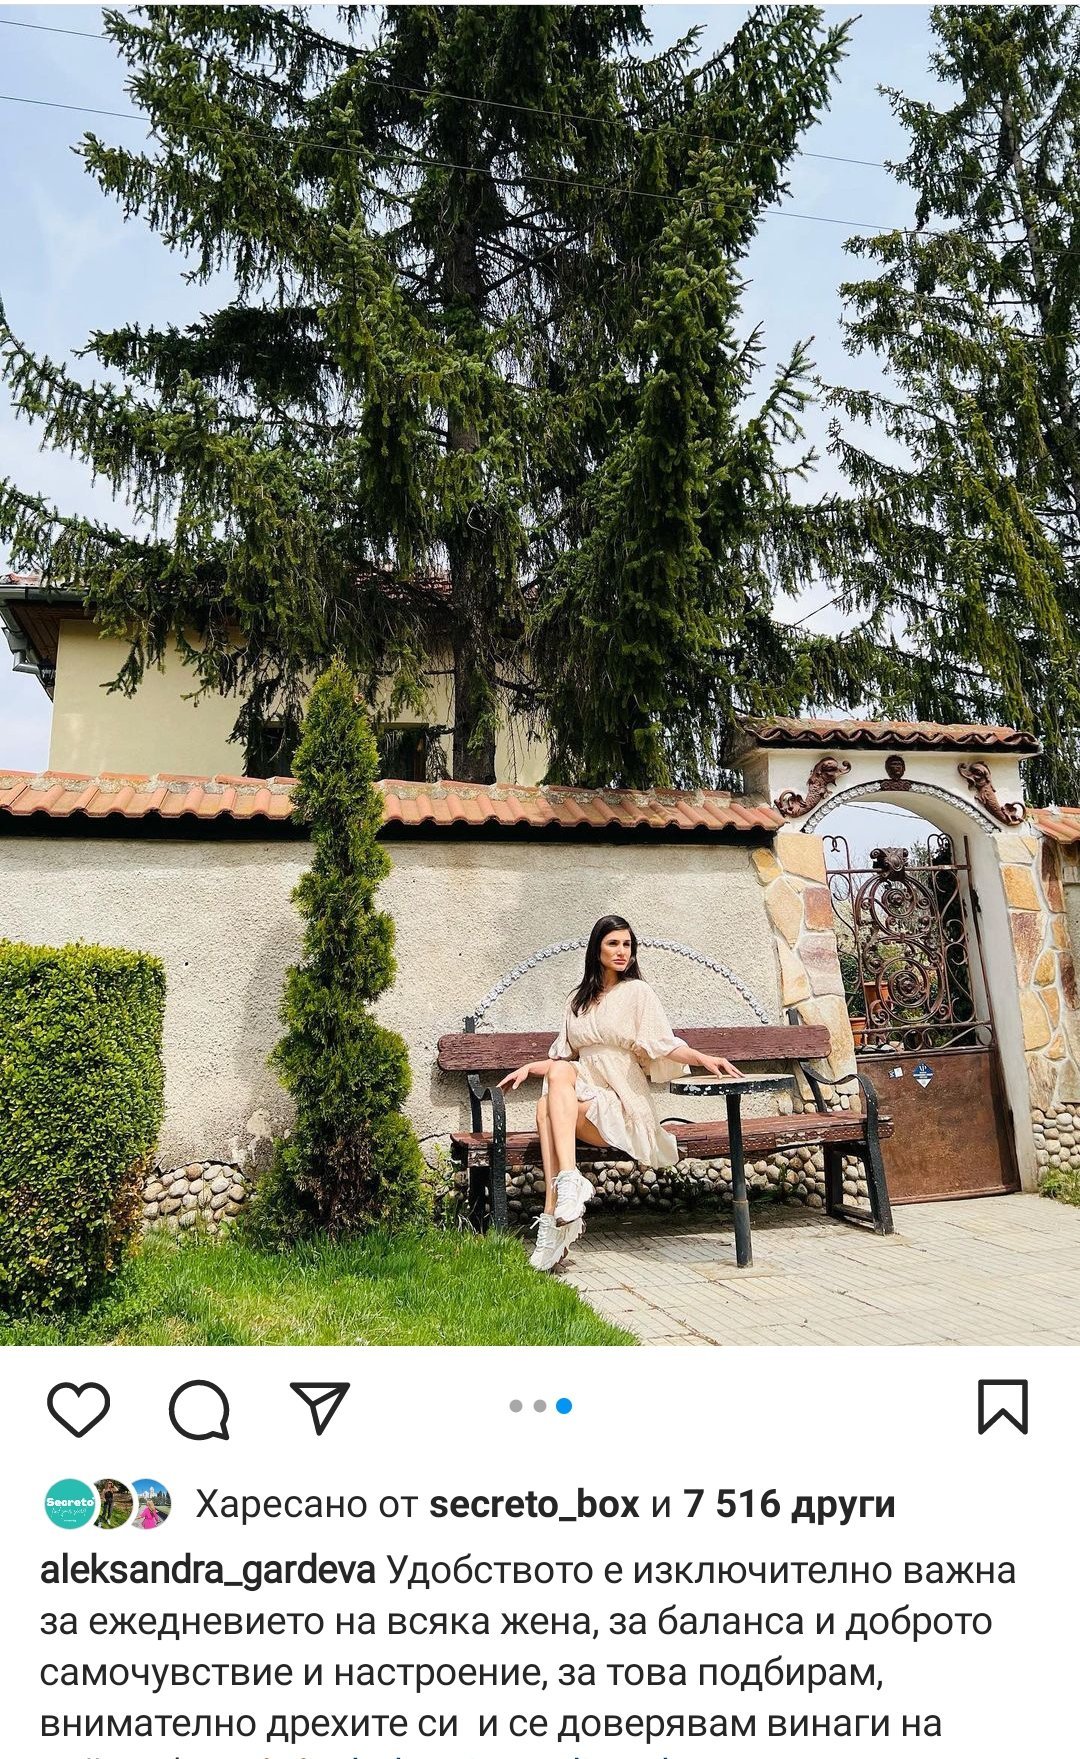View the "7 516 други" likes list
The image size is (1080, 1759).
pos(789,1504)
